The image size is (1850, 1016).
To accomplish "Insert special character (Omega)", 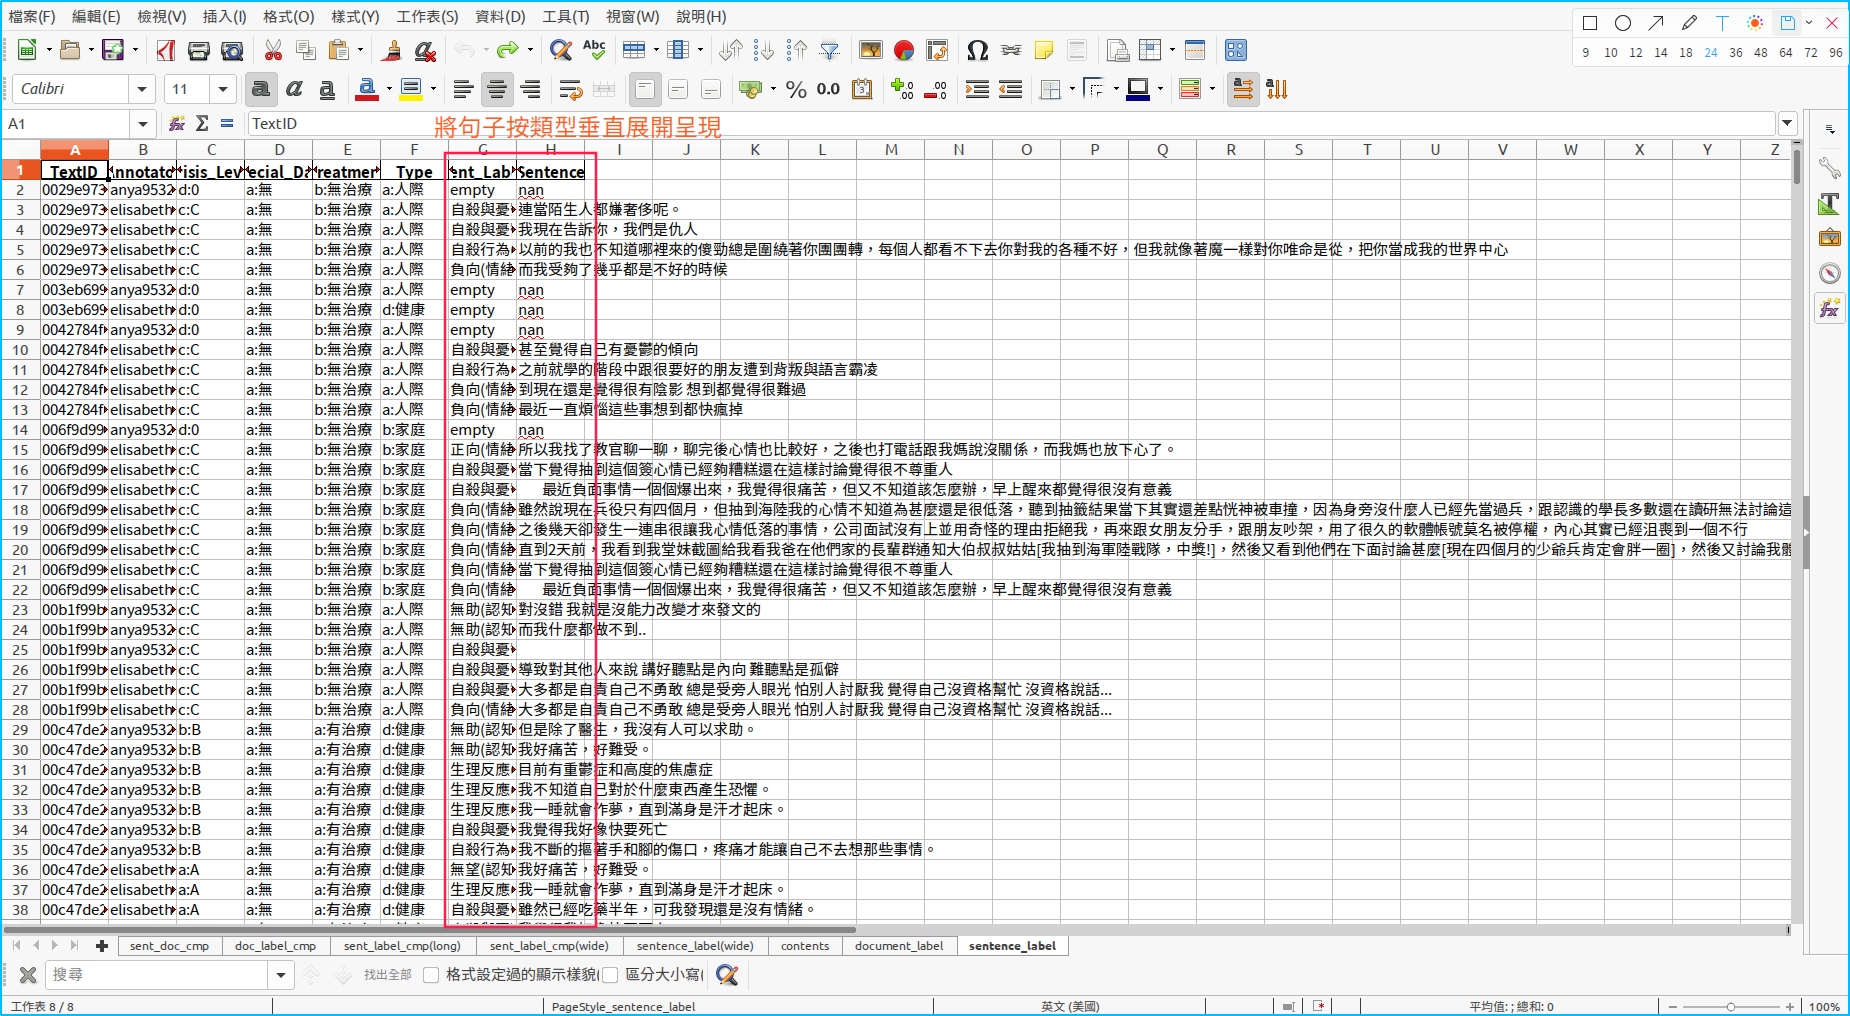I will pos(978,50).
